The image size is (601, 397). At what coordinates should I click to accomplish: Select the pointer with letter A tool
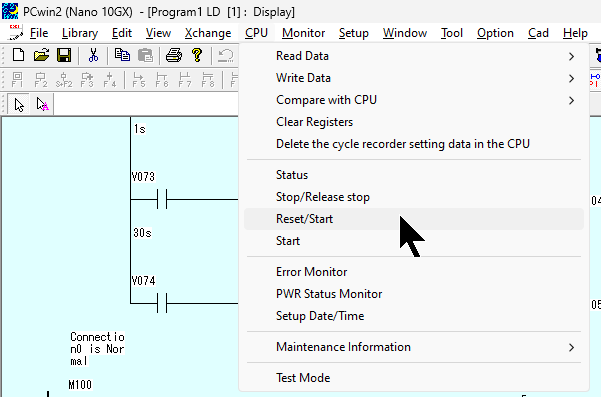pos(42,104)
